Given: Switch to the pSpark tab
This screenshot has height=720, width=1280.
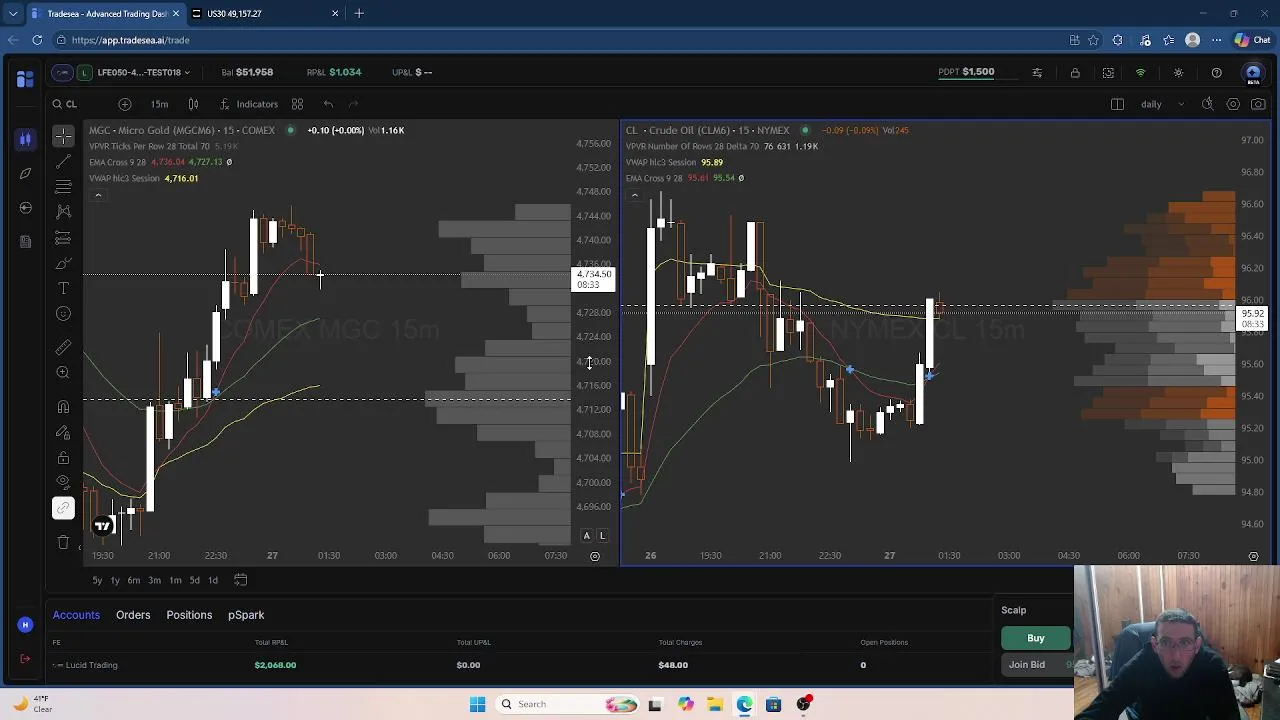Looking at the screenshot, I should click(246, 615).
